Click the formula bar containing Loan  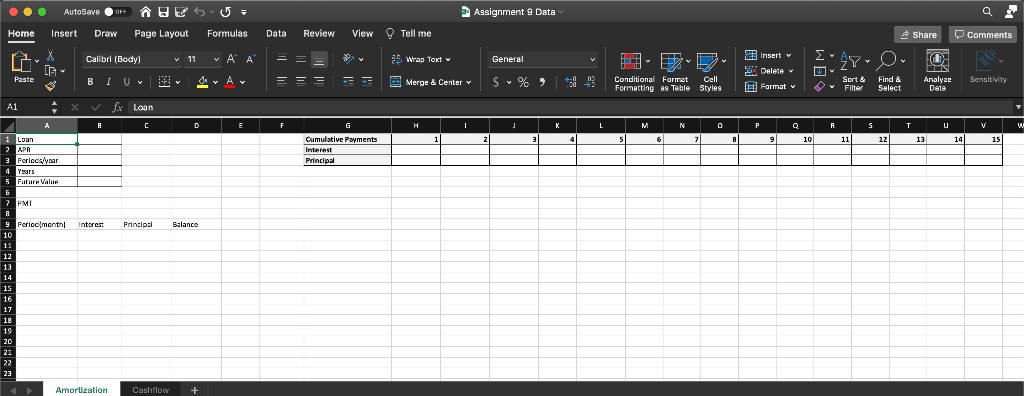(571, 107)
